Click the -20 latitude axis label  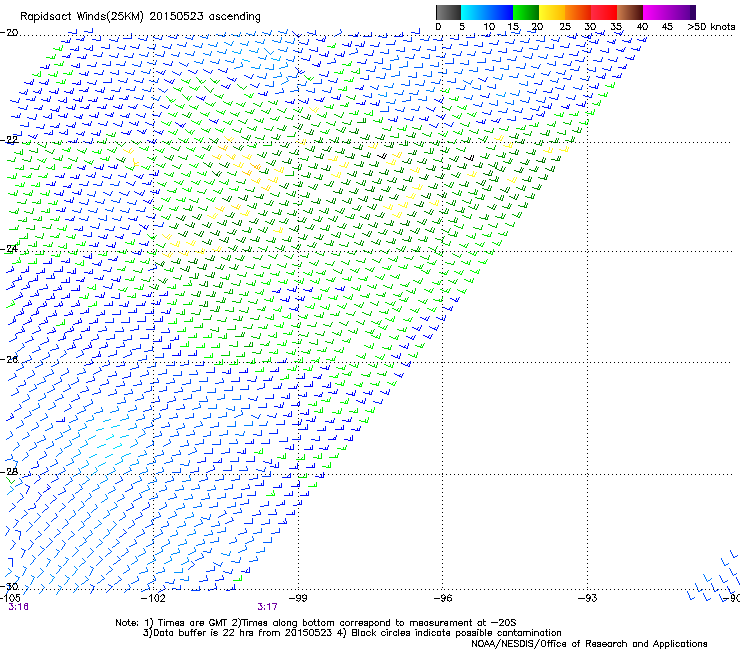[9, 33]
